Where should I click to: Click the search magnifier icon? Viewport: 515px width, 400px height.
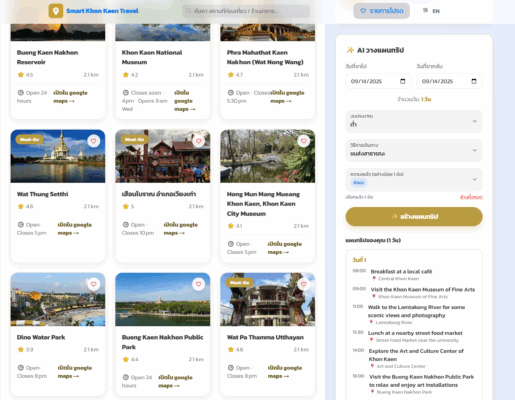pyautogui.click(x=189, y=11)
